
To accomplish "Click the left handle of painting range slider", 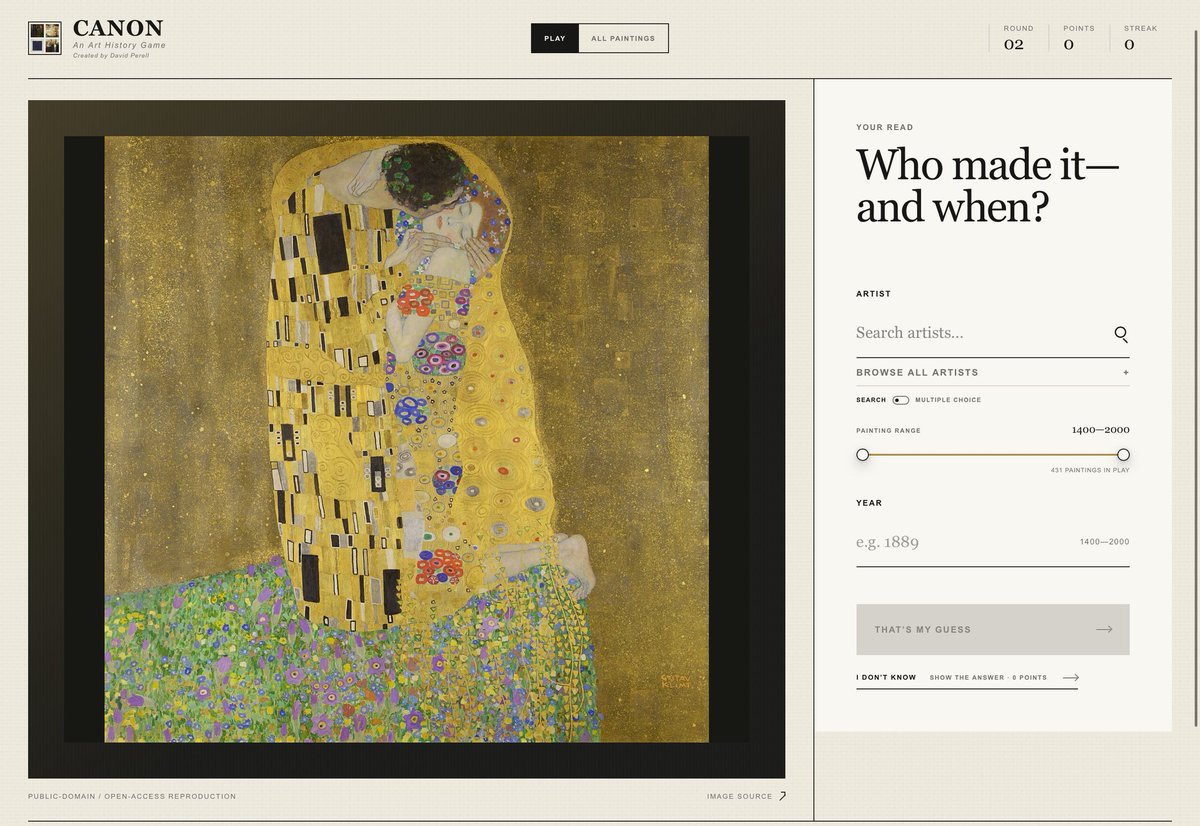I will (x=862, y=454).
